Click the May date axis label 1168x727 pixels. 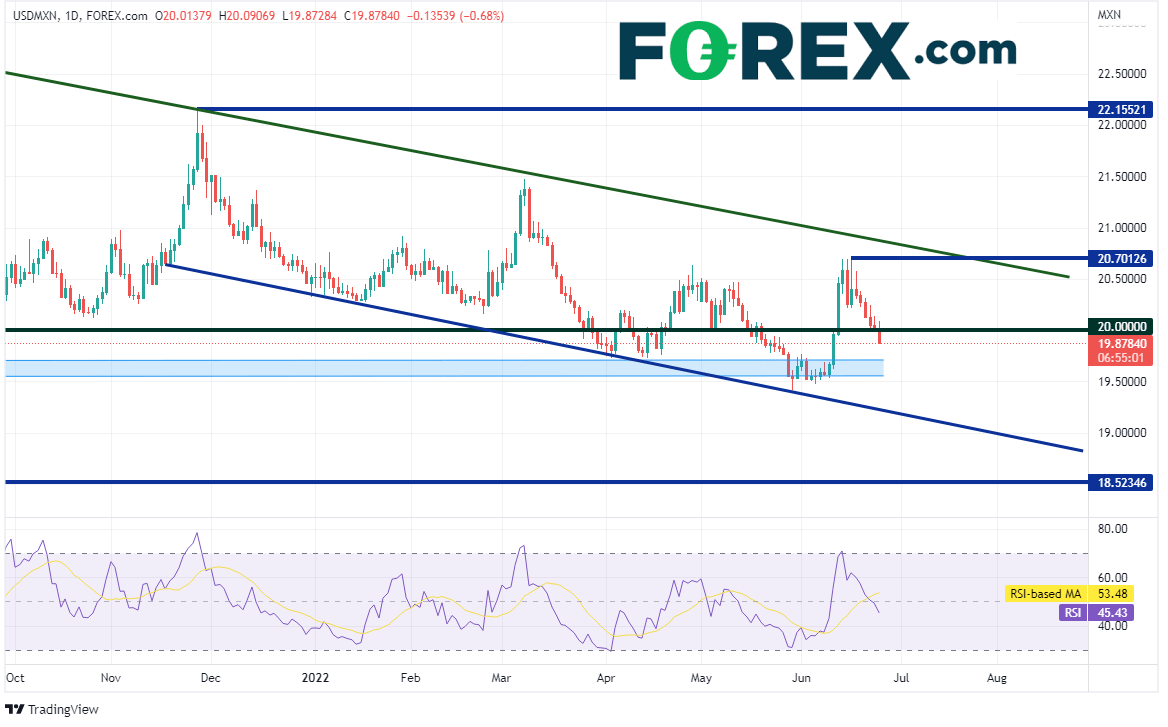pyautogui.click(x=701, y=678)
